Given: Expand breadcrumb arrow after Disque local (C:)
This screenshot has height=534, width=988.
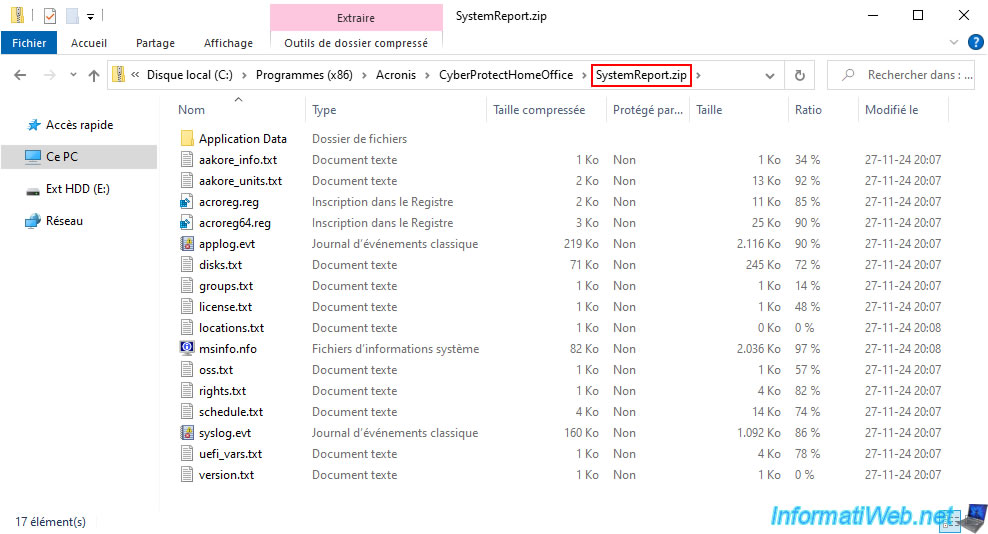Looking at the screenshot, I should tap(244, 76).
